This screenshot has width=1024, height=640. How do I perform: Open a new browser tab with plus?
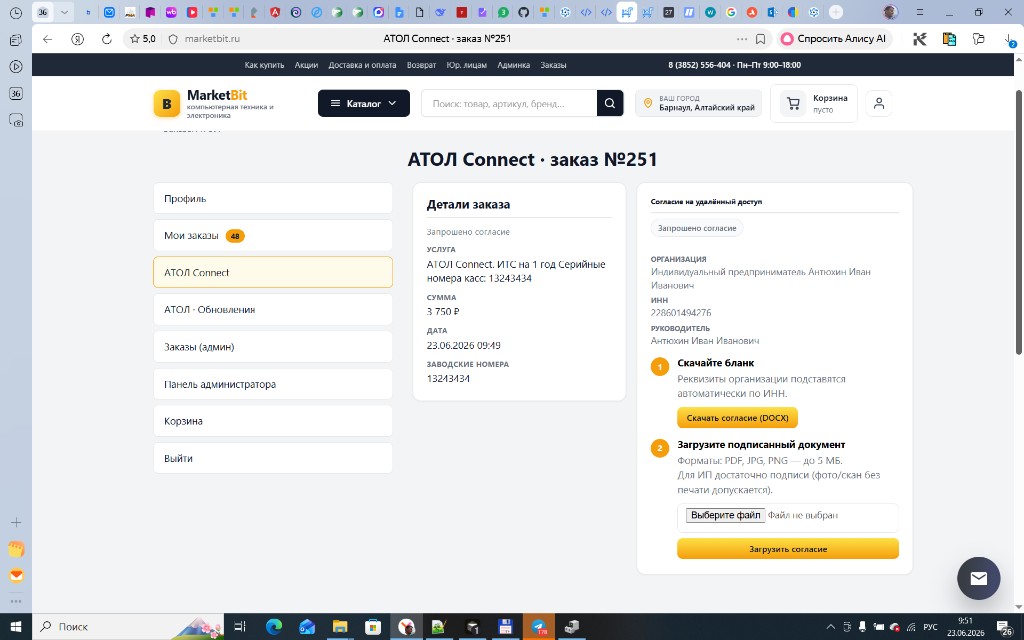[x=835, y=12]
